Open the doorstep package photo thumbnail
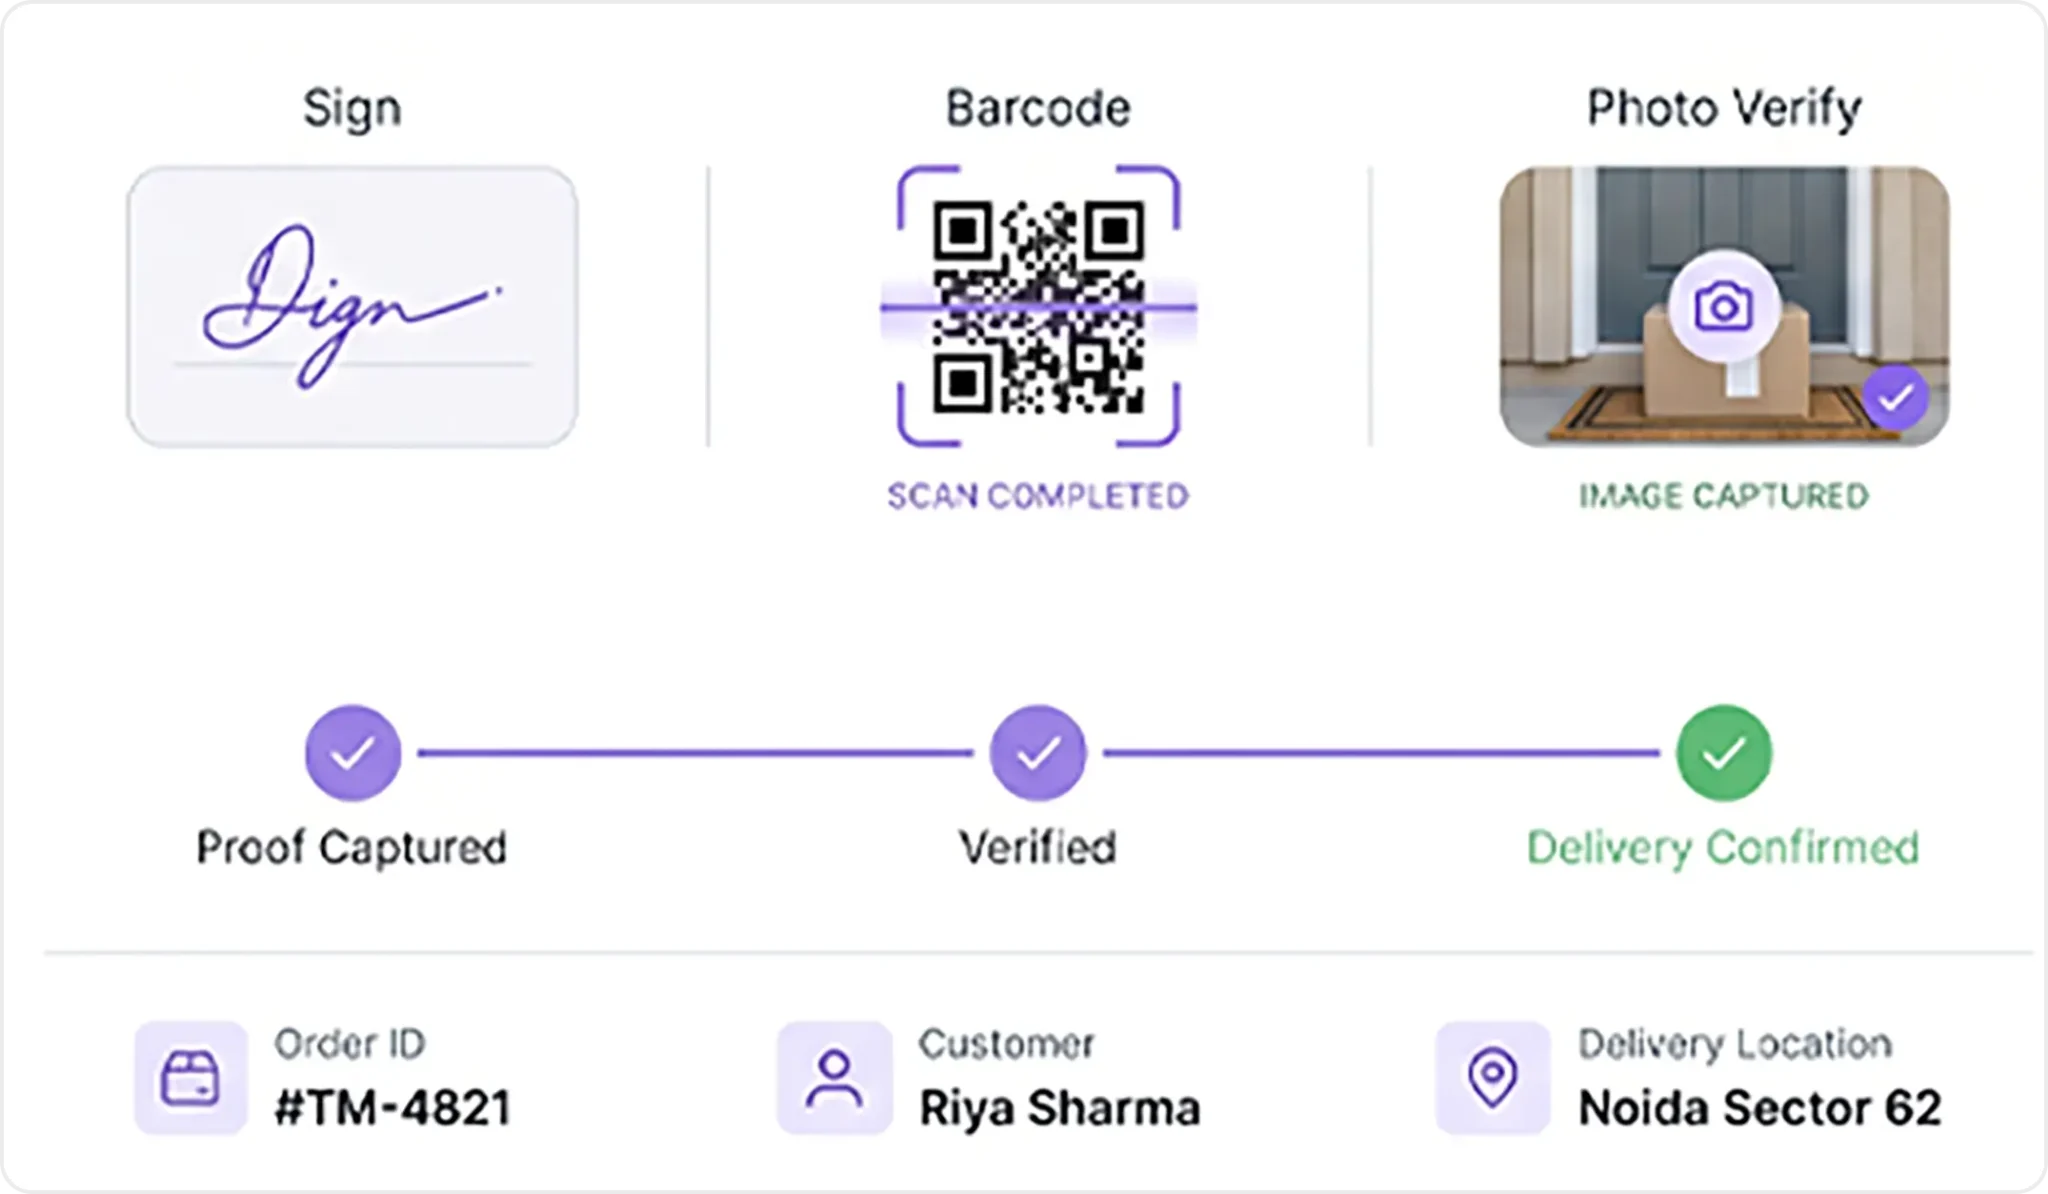2048x1194 pixels. (x=1724, y=307)
